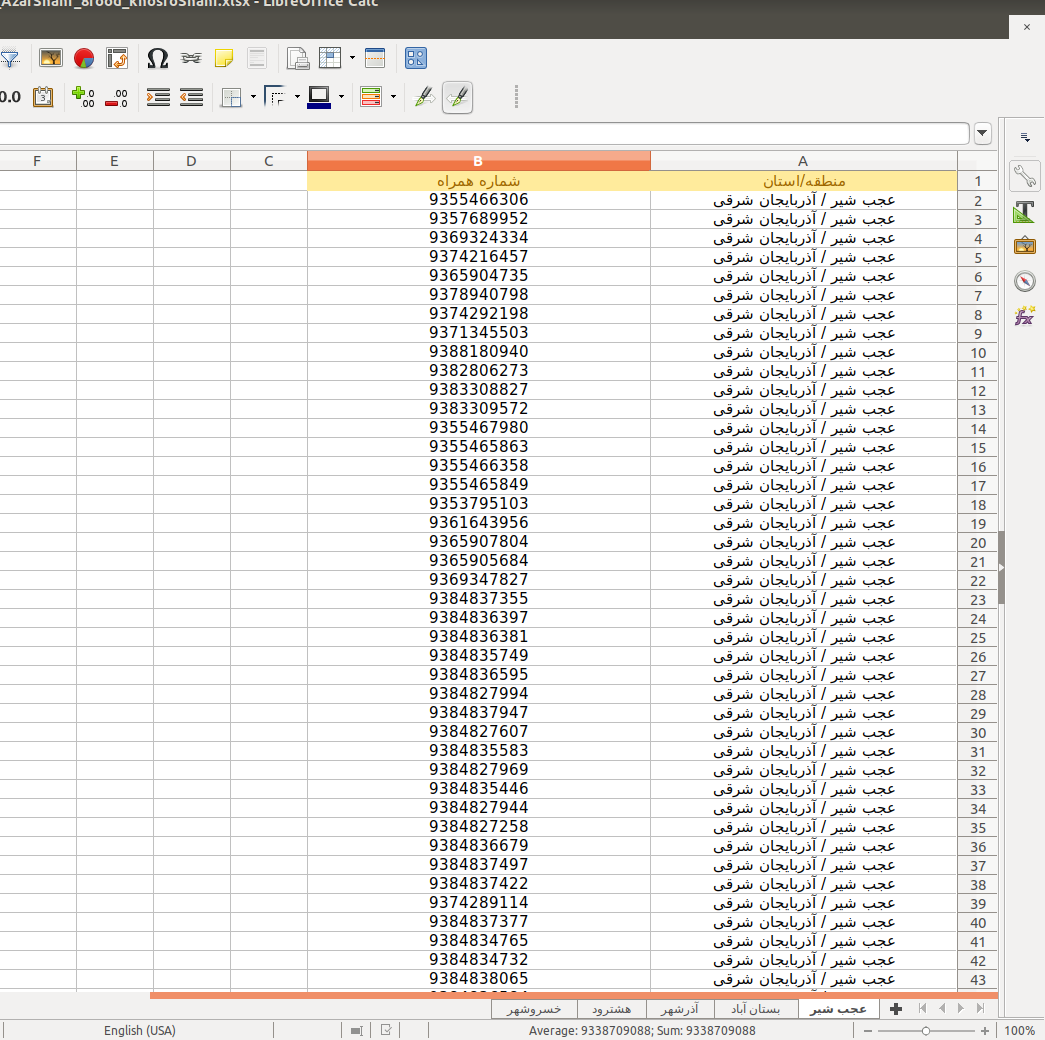Open the special character (Omega) dialog
This screenshot has width=1045, height=1040.
point(157,58)
